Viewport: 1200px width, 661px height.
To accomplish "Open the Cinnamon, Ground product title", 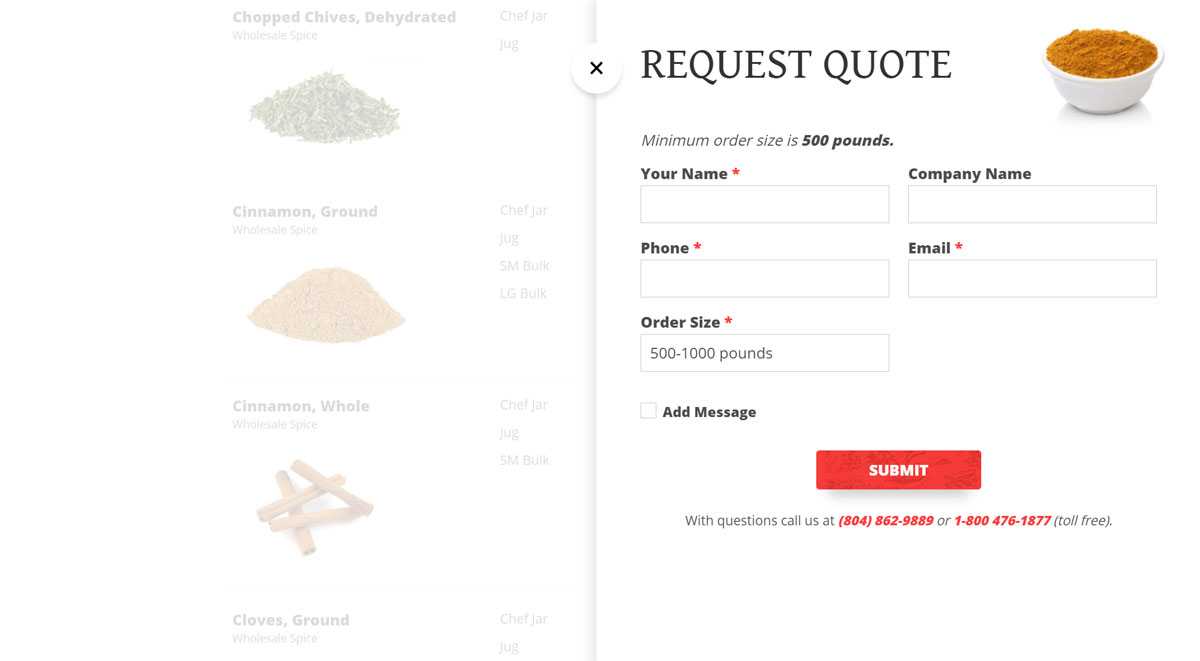I will [305, 211].
